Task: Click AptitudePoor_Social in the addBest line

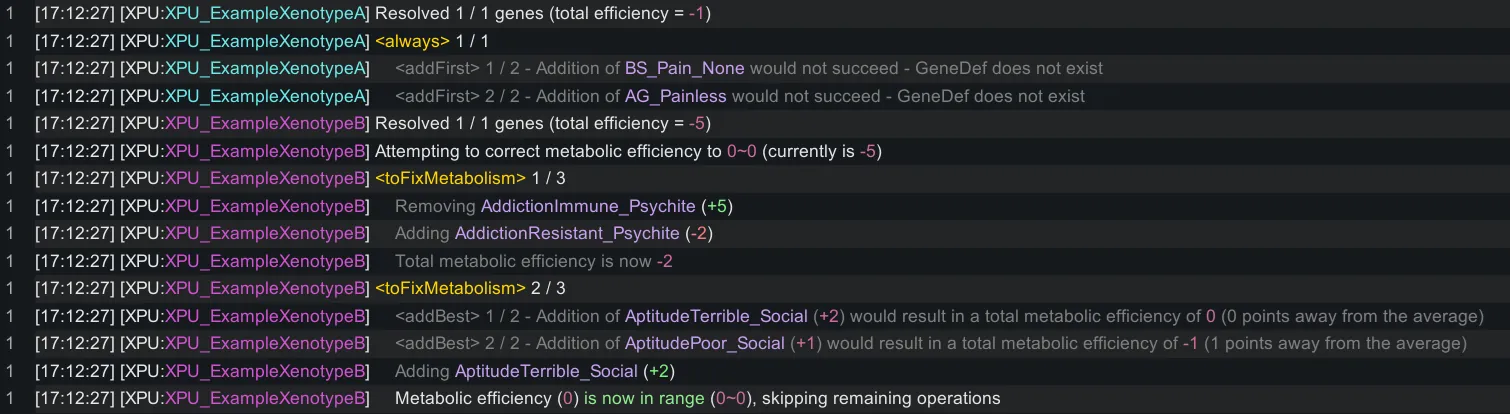Action: tap(704, 344)
